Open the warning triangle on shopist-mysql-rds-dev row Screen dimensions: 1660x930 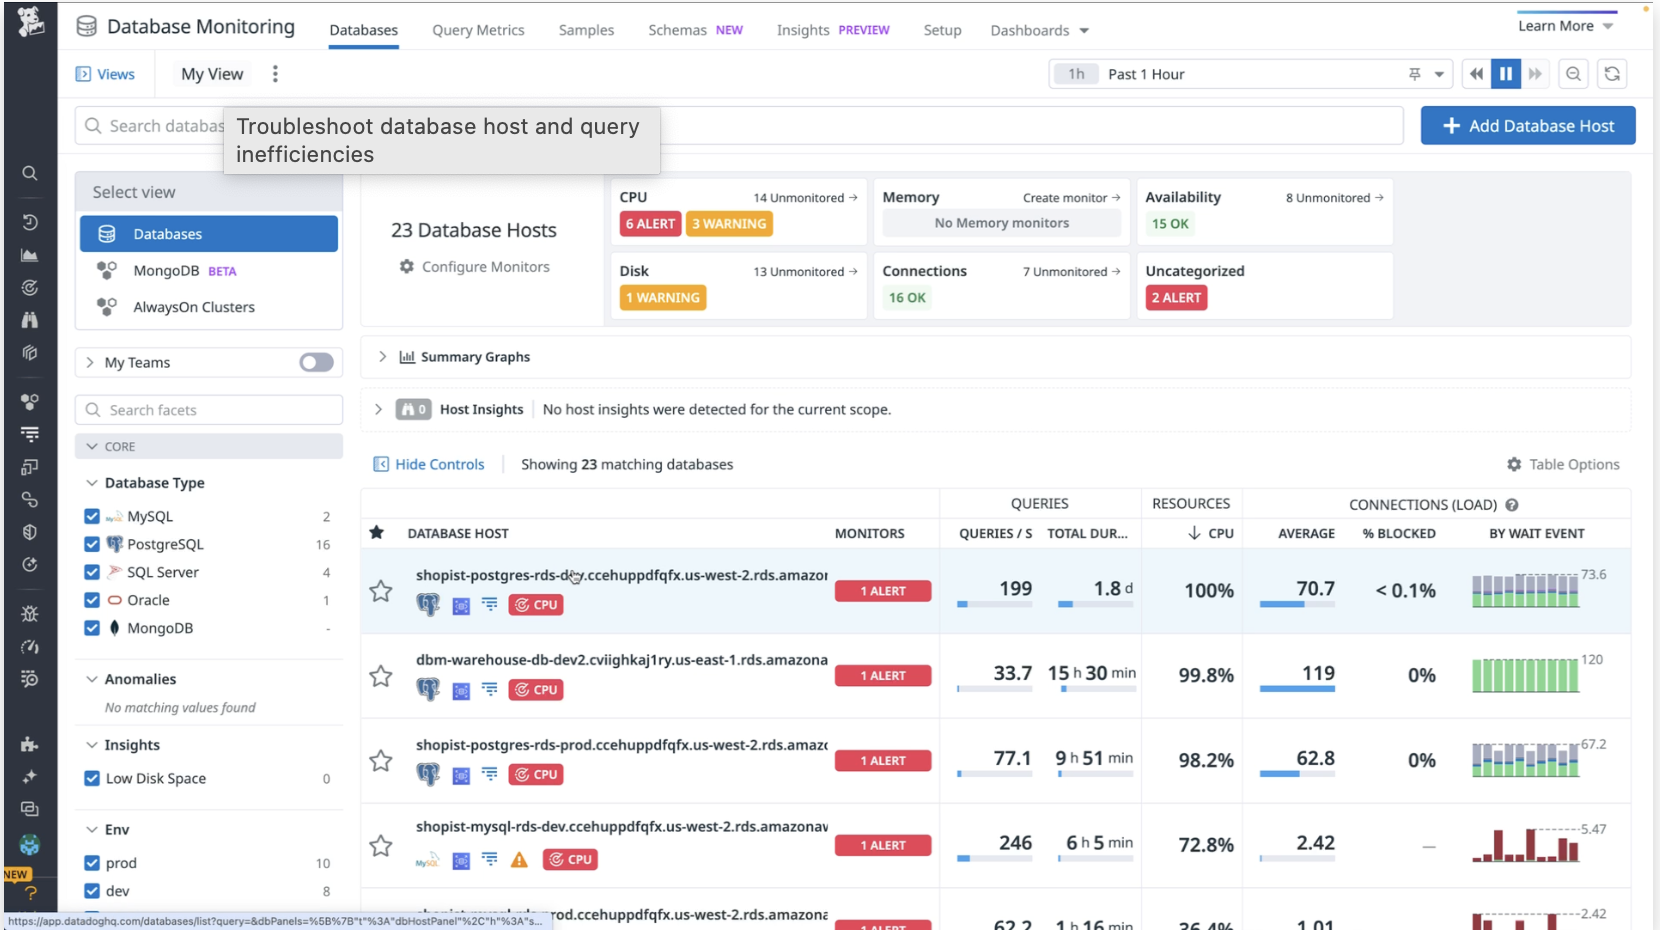[519, 859]
